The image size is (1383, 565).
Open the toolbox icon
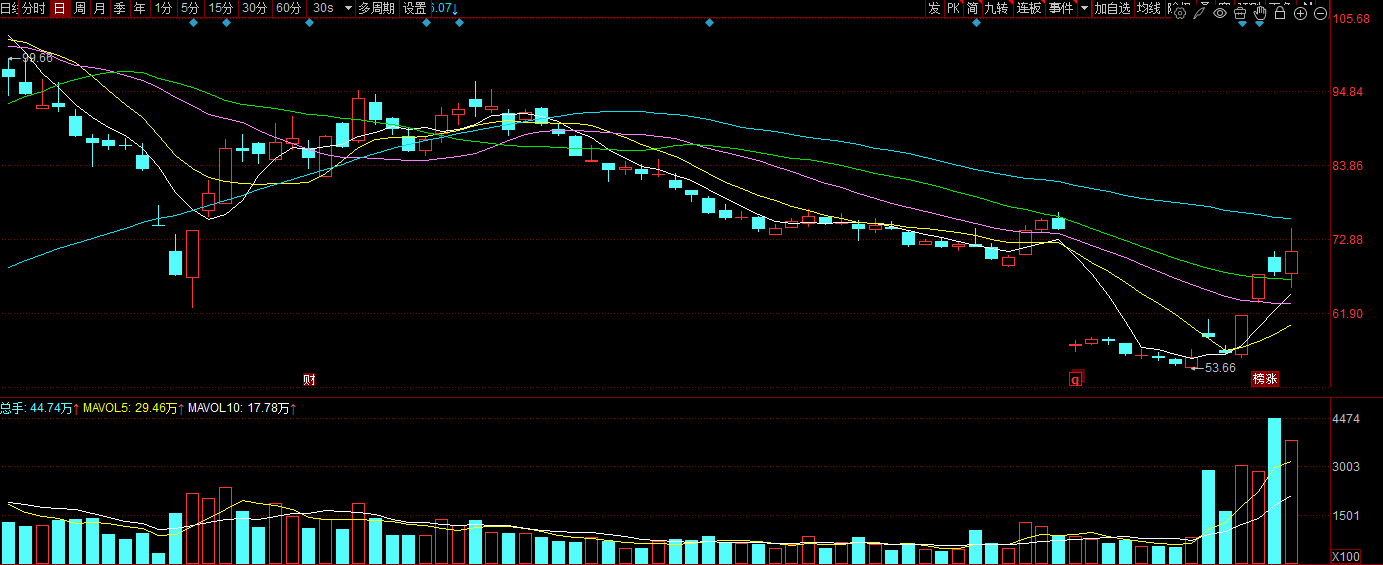(x=1240, y=13)
